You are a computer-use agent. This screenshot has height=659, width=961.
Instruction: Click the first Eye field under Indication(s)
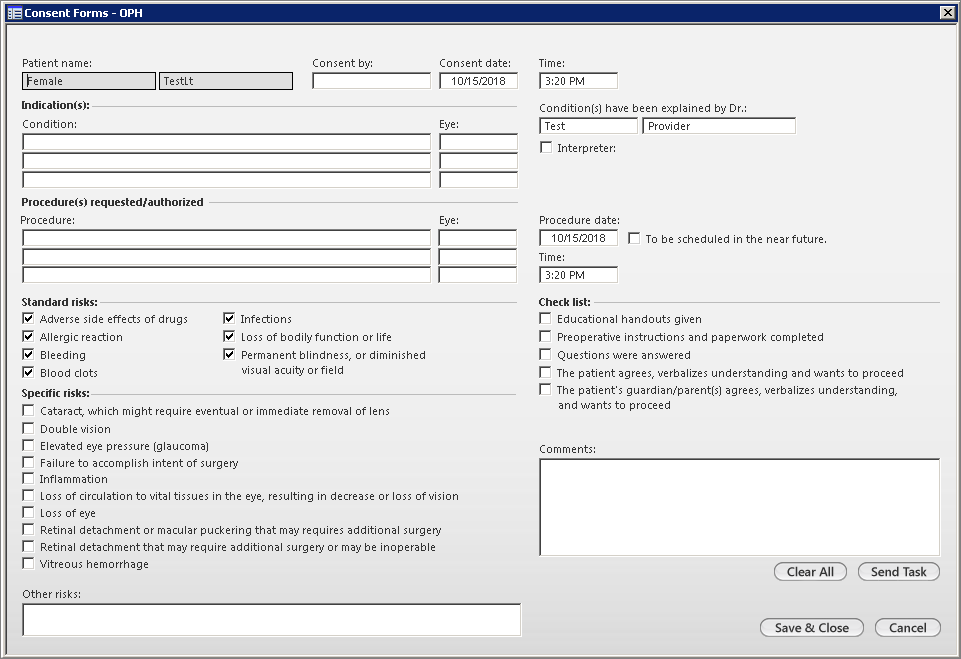point(478,142)
